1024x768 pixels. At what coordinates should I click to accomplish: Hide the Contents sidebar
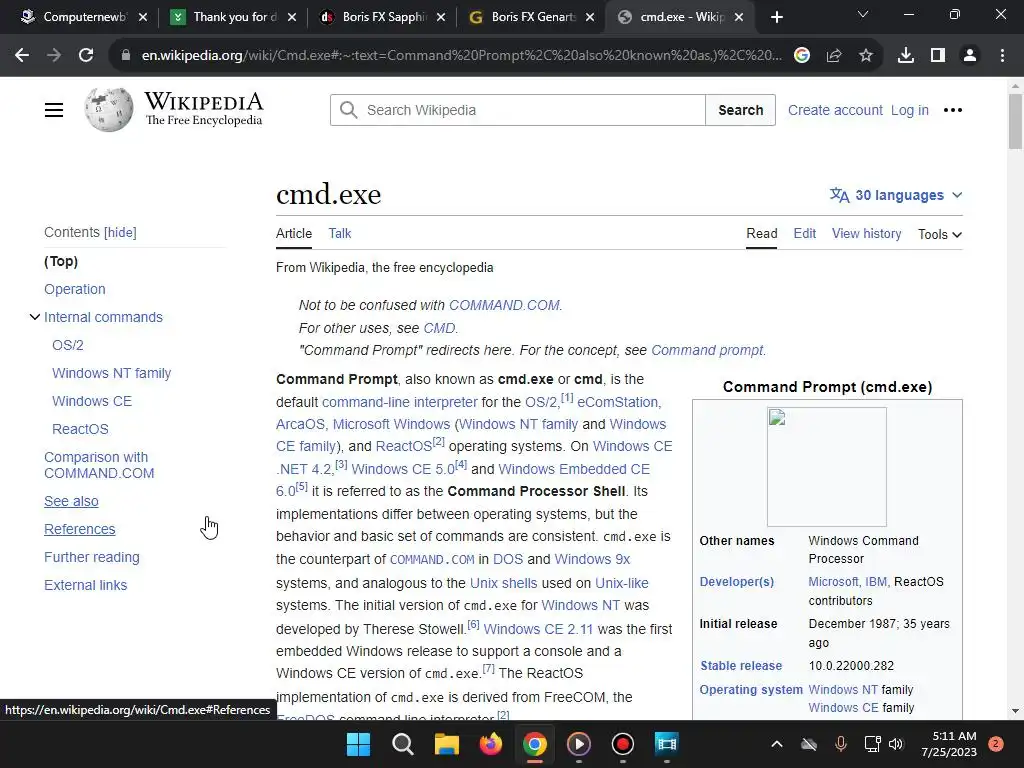pyautogui.click(x=121, y=232)
